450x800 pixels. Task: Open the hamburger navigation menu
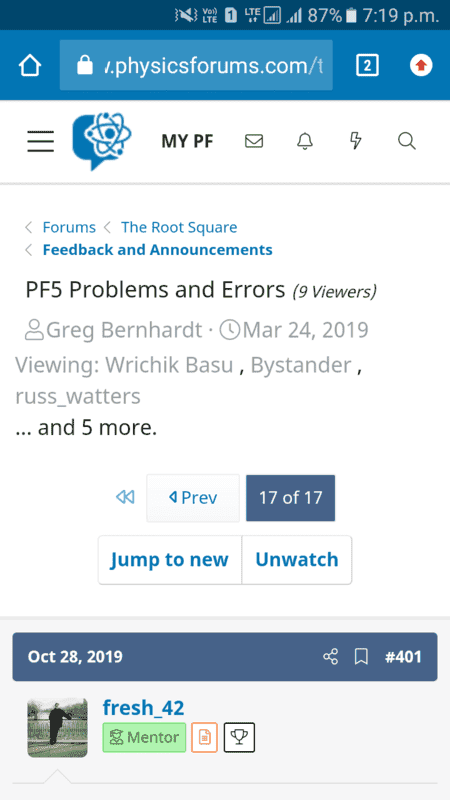click(x=40, y=141)
